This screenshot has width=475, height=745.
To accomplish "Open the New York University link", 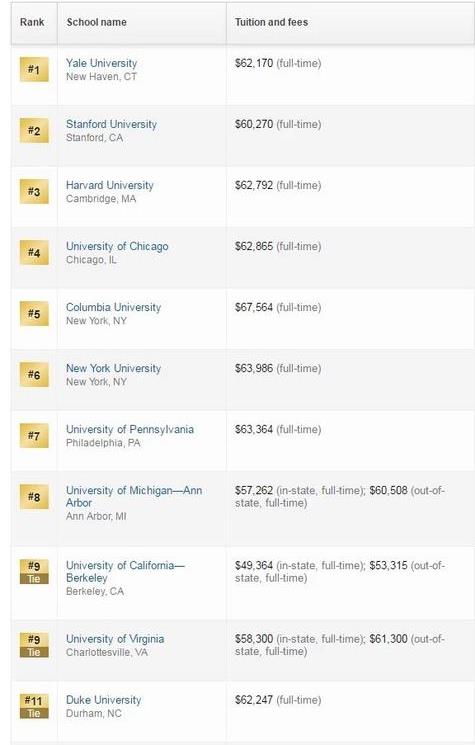I will tap(114, 368).
